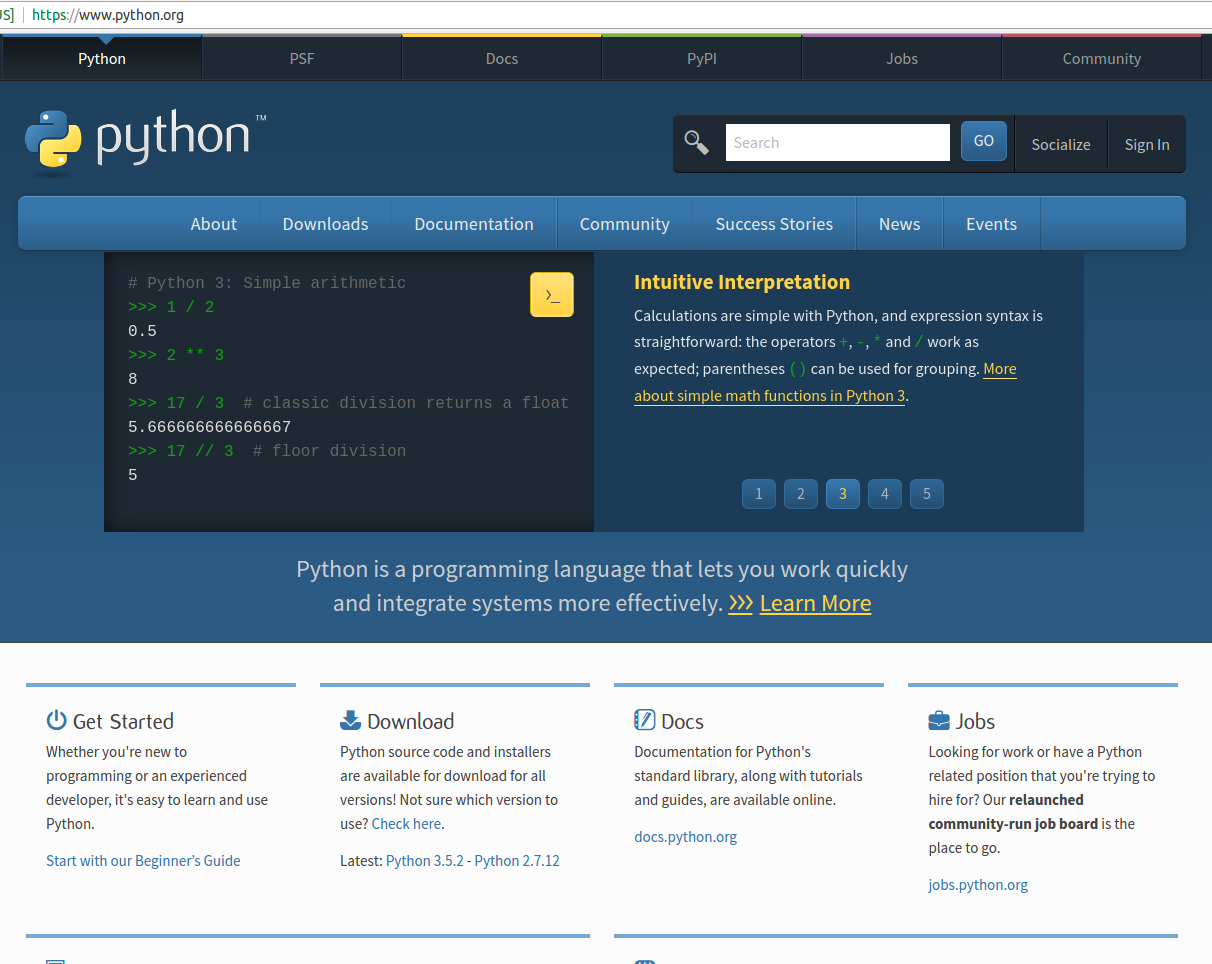Open the Start with our Beginner's Guide link
This screenshot has height=964, width=1212.
(x=143, y=860)
